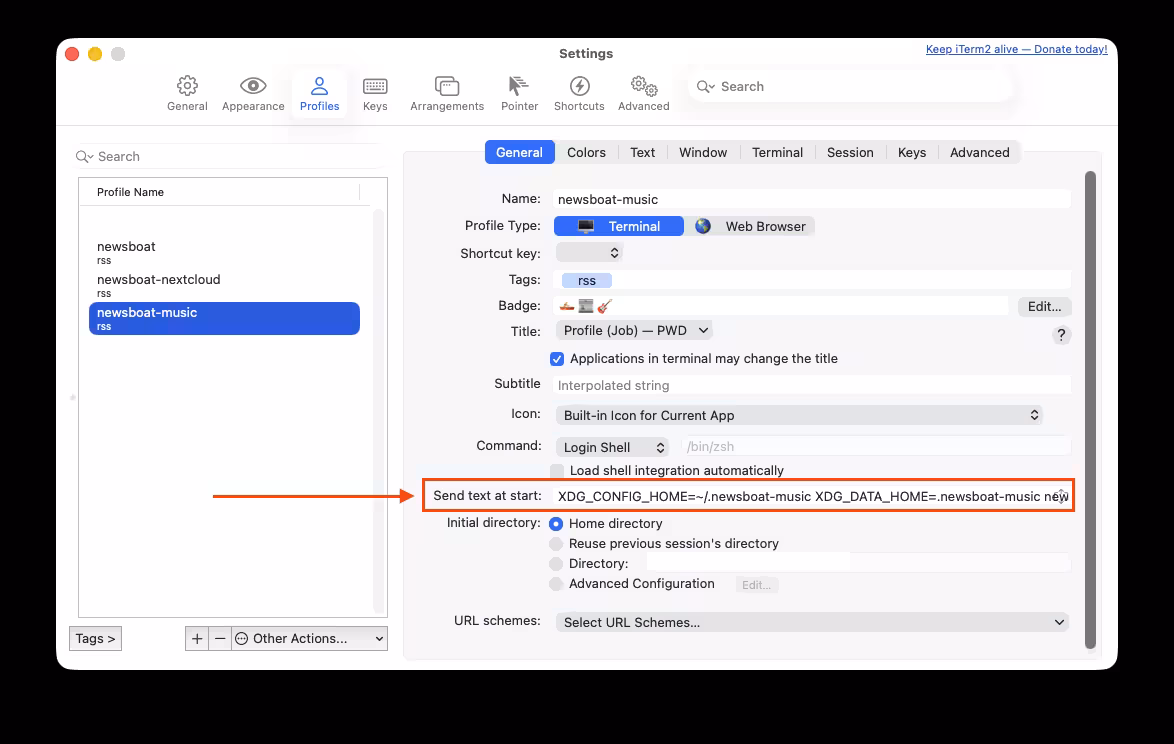
Task: Select Reuse previous session's directory option
Action: [556, 544]
